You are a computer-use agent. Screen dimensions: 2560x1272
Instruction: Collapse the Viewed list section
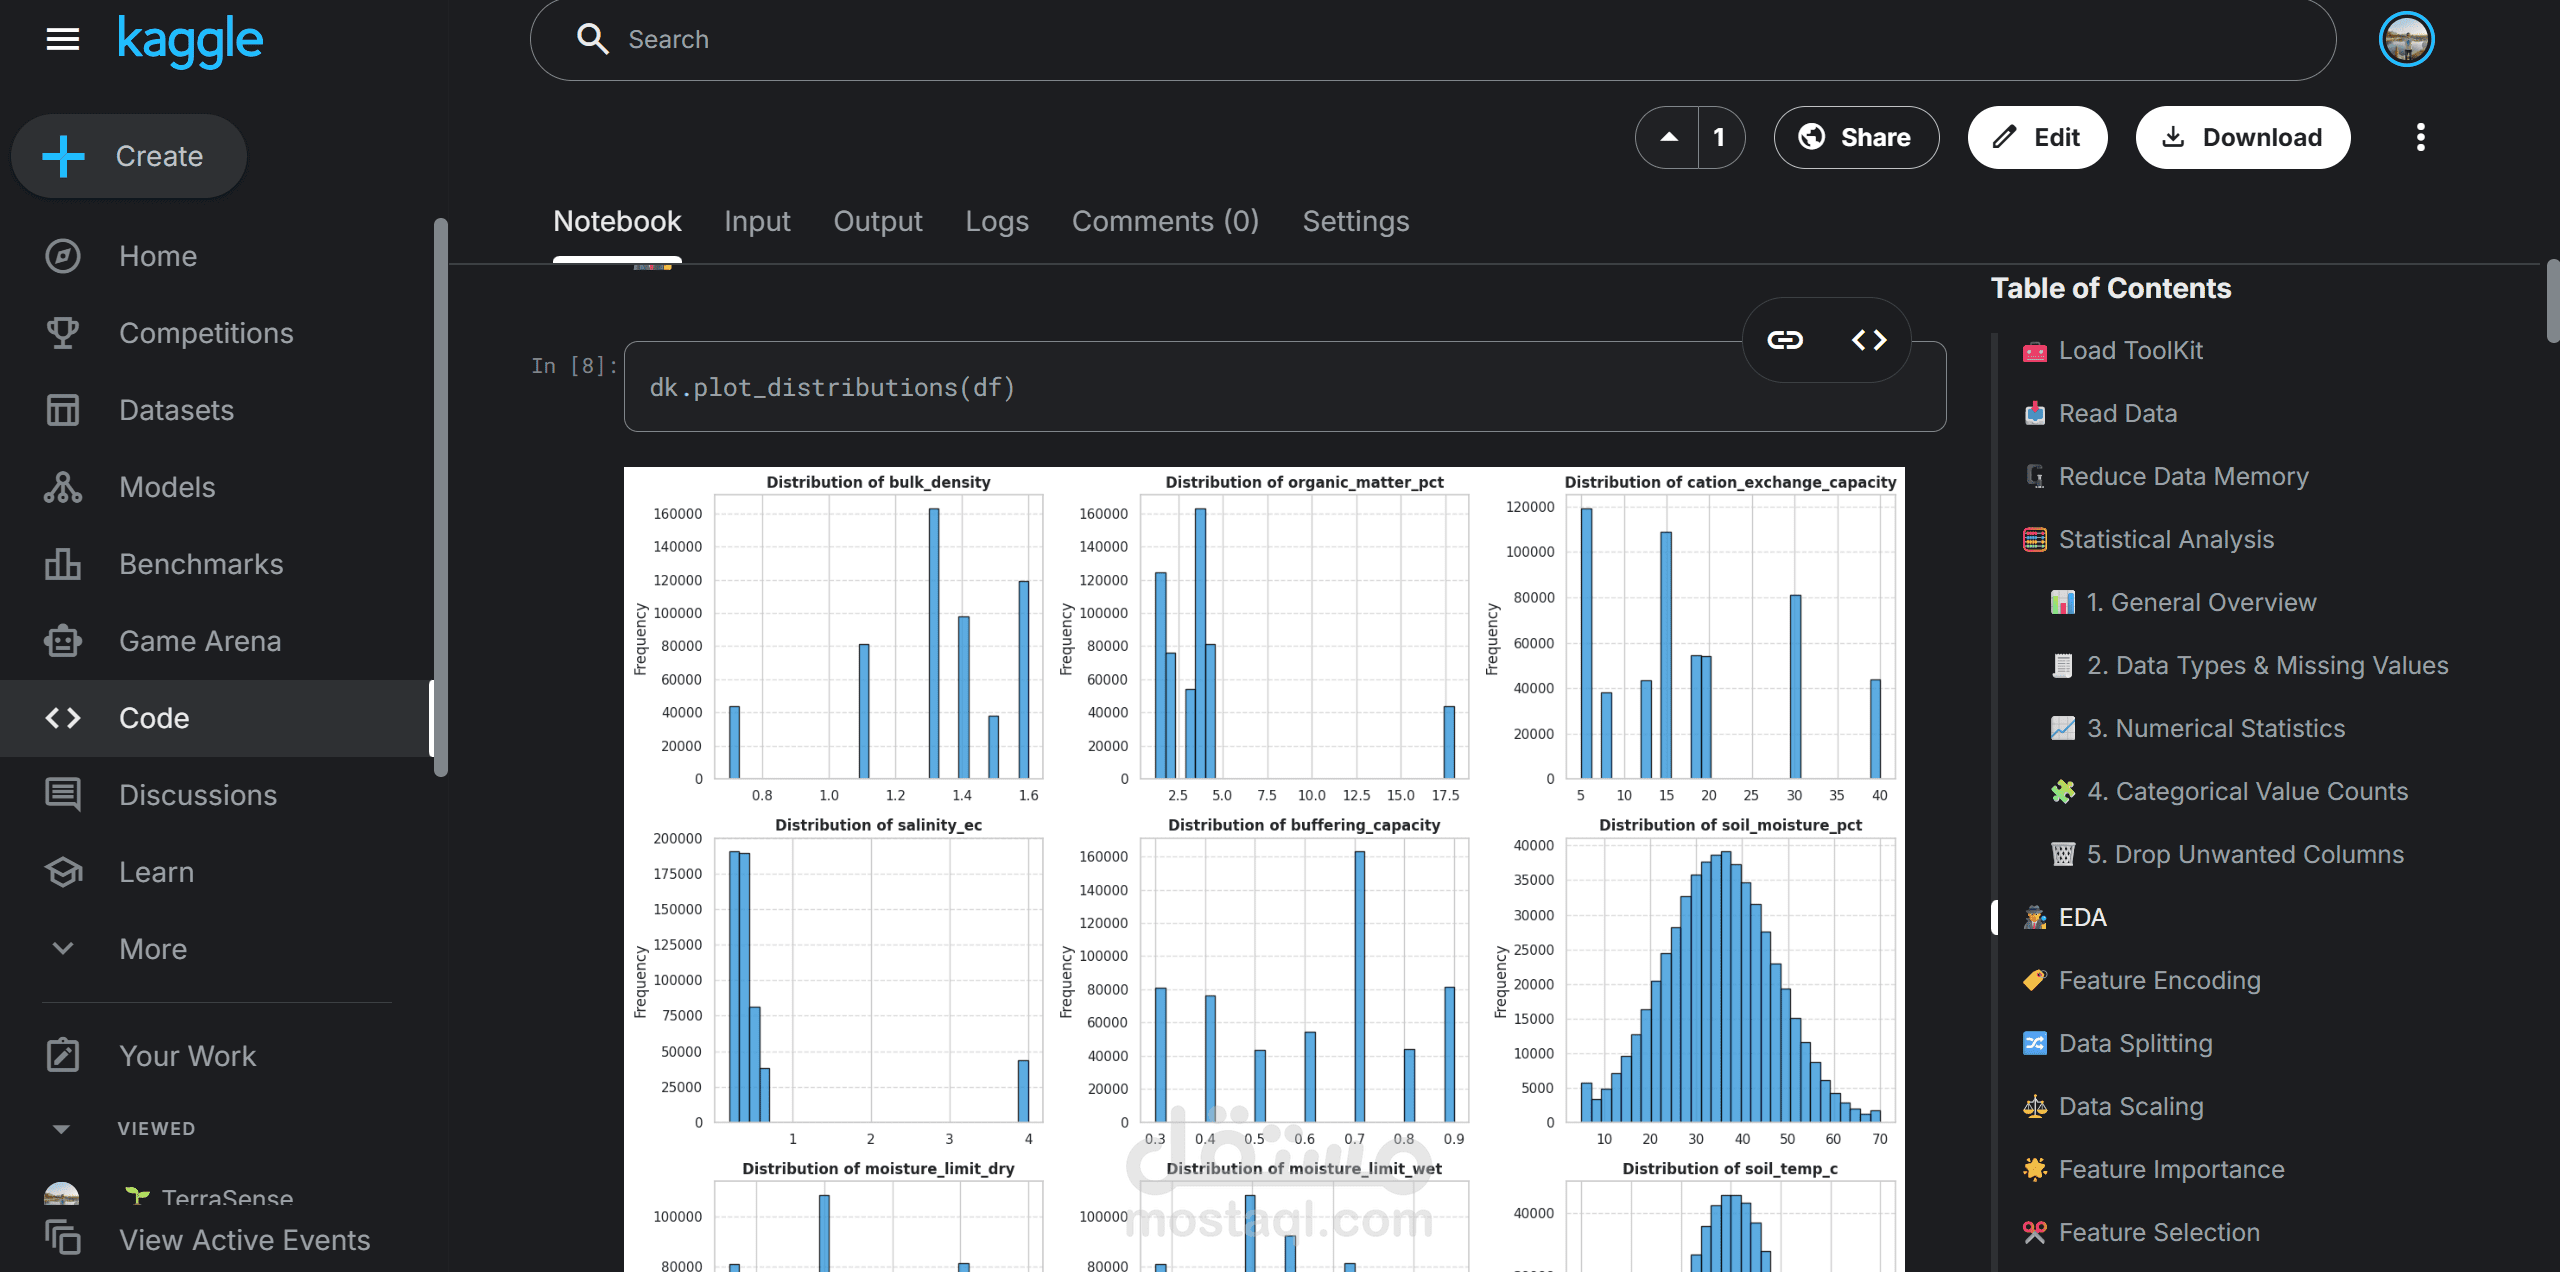61,1129
